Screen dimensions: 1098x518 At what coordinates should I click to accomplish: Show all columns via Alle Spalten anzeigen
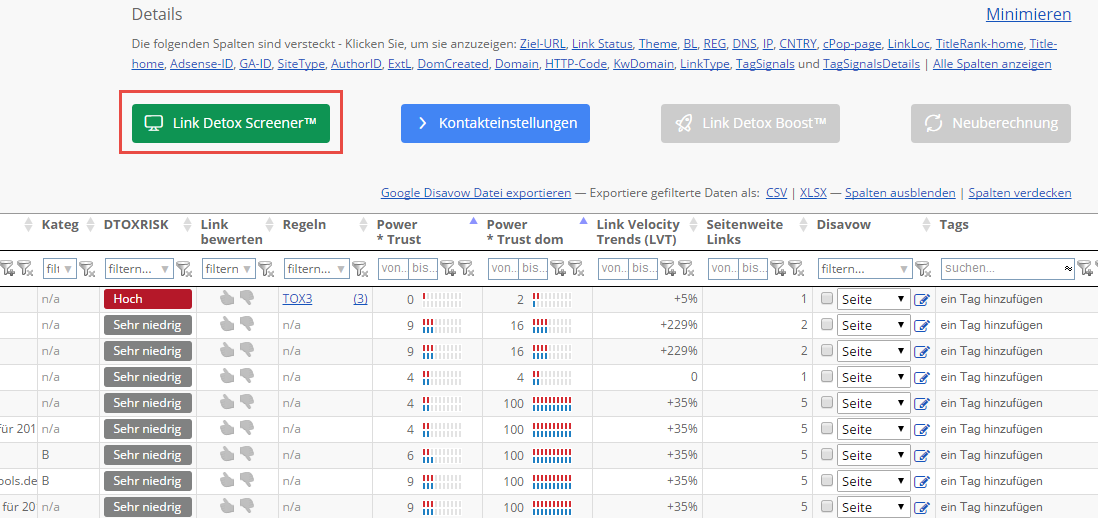pos(992,64)
